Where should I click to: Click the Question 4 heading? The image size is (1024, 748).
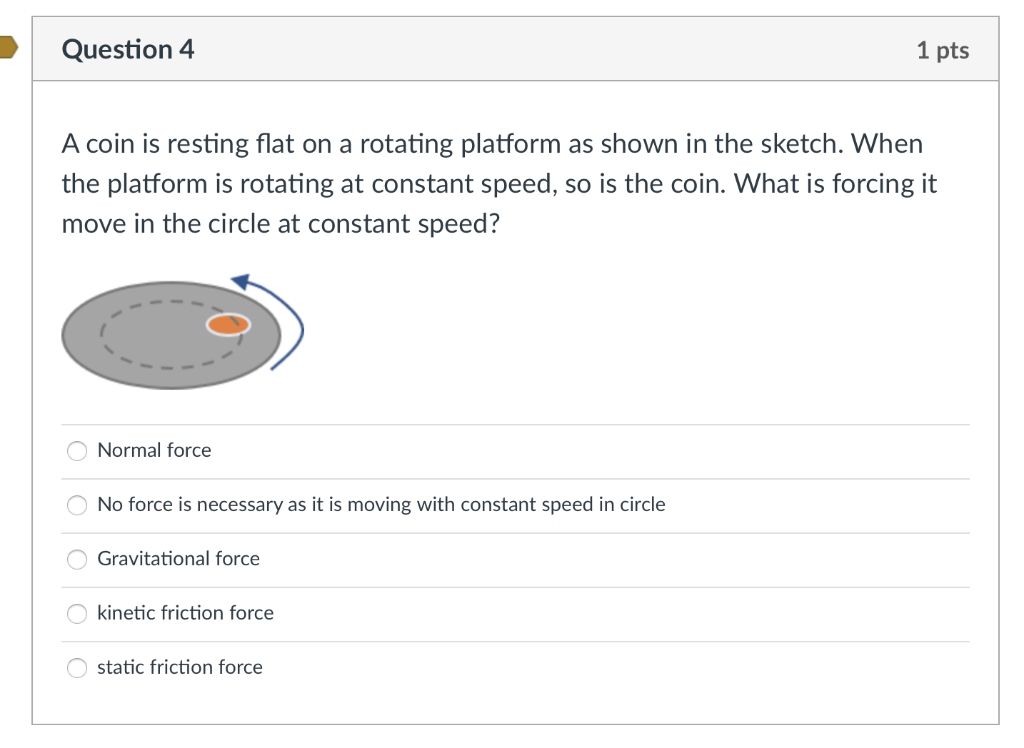click(128, 50)
